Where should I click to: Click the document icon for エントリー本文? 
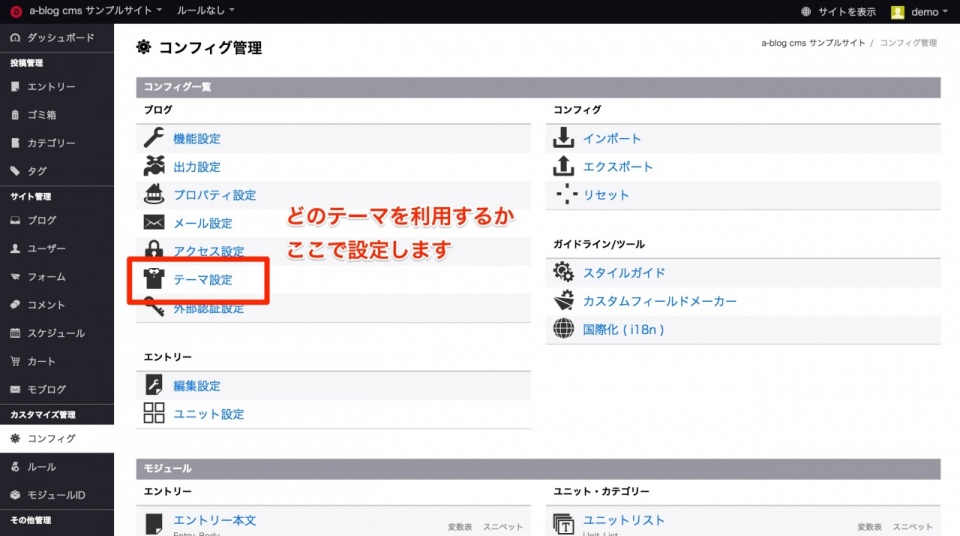pyautogui.click(x=154, y=524)
